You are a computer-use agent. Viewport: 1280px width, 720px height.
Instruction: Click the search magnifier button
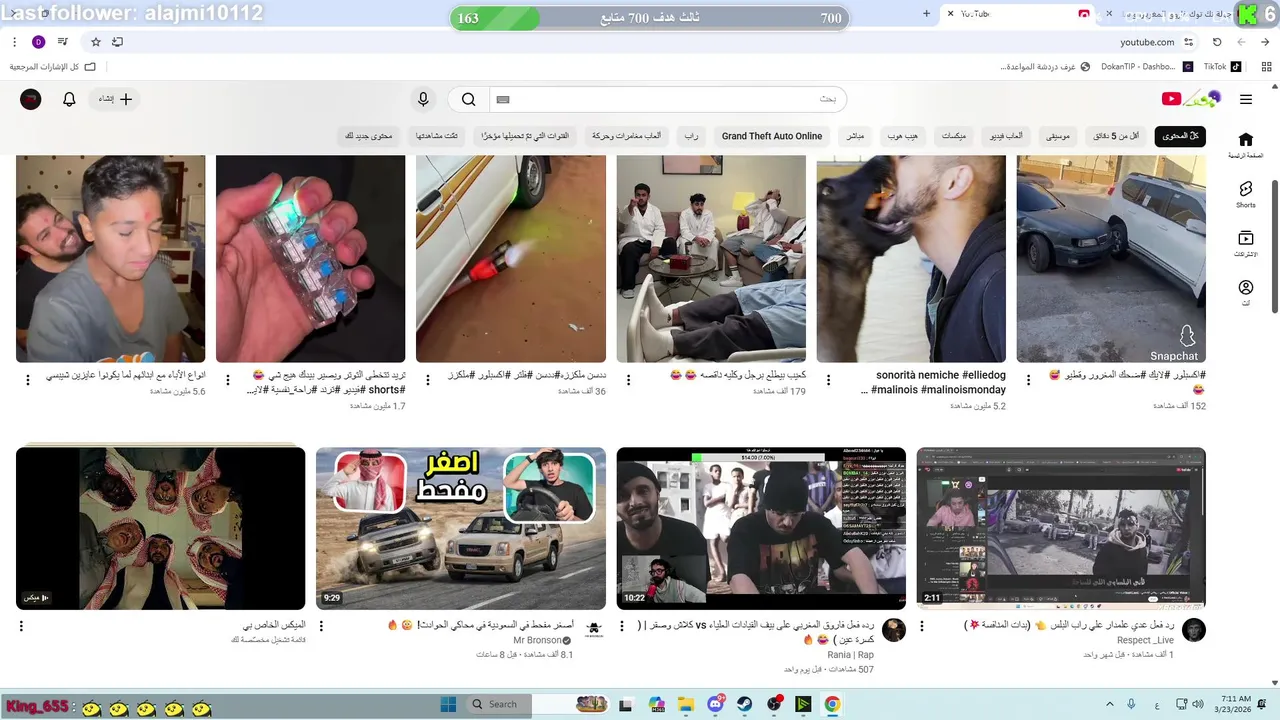click(468, 99)
